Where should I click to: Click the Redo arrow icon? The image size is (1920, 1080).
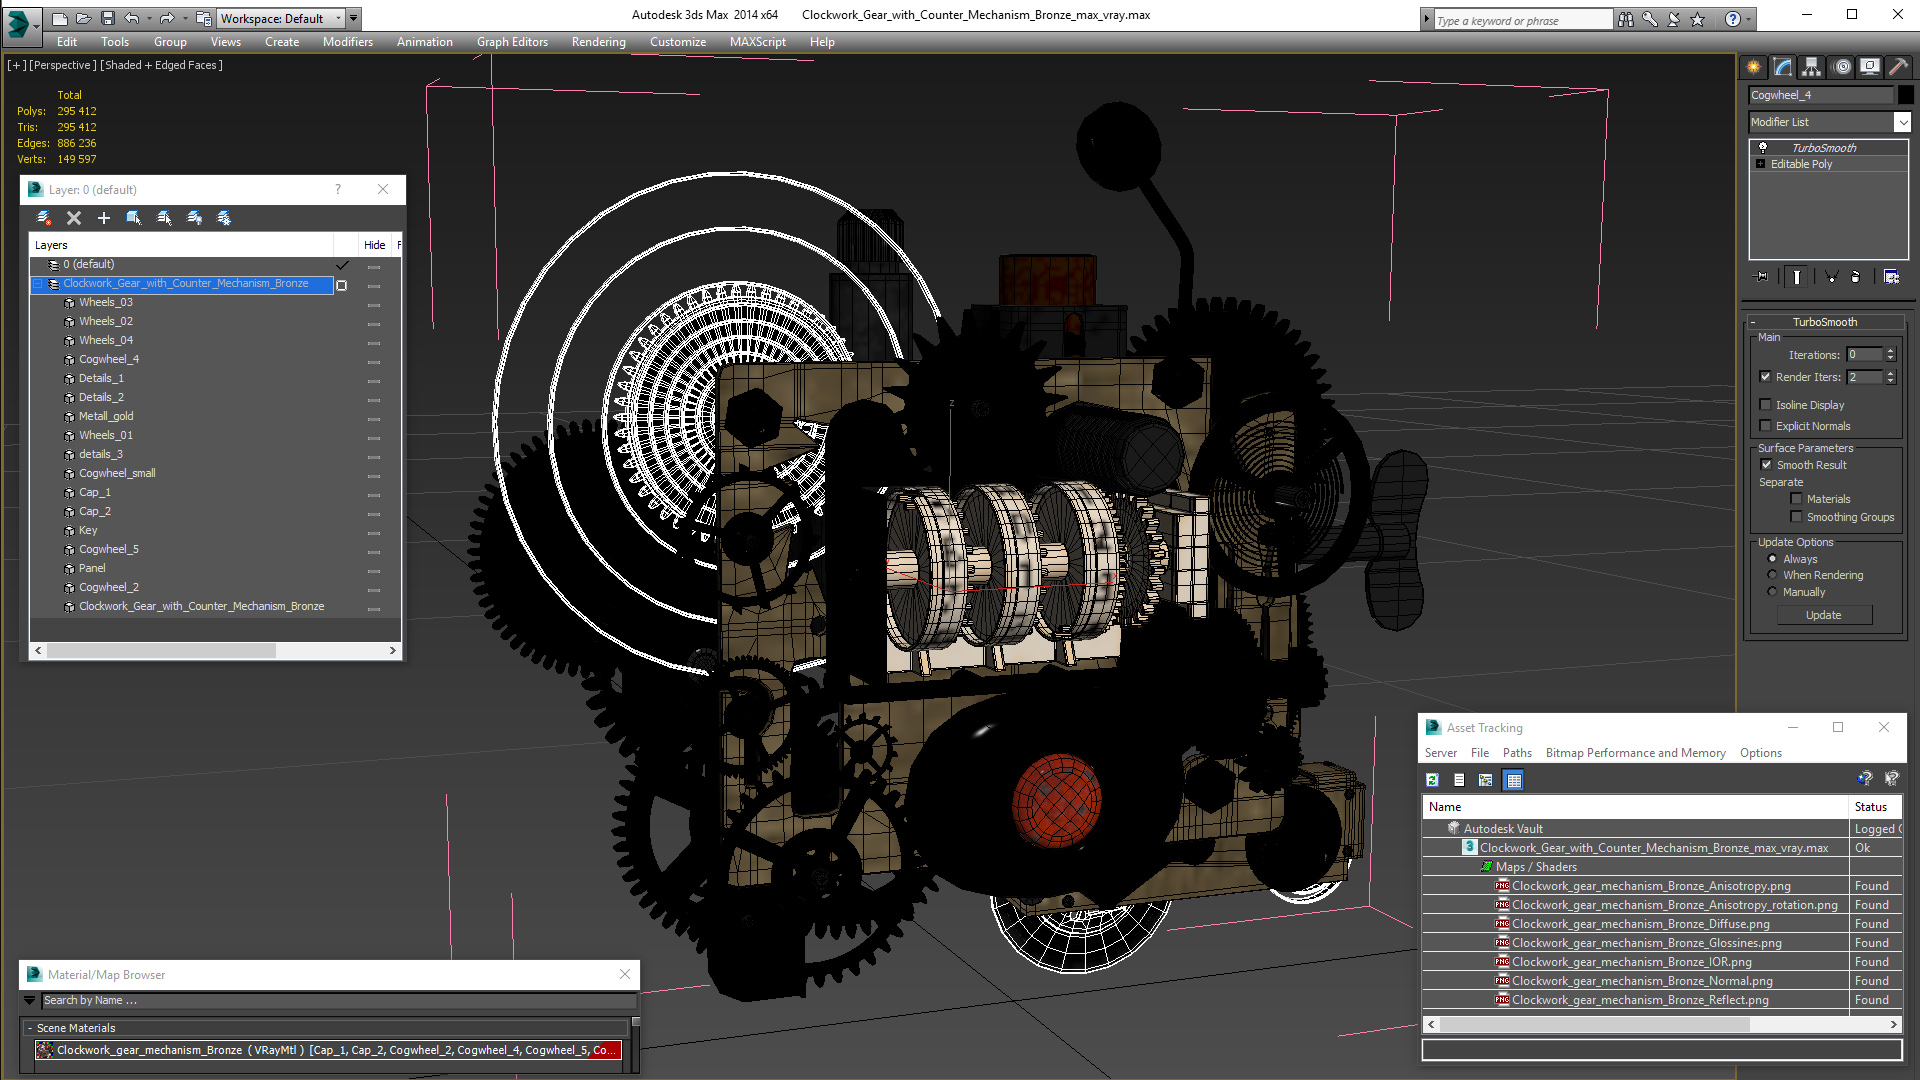[167, 18]
